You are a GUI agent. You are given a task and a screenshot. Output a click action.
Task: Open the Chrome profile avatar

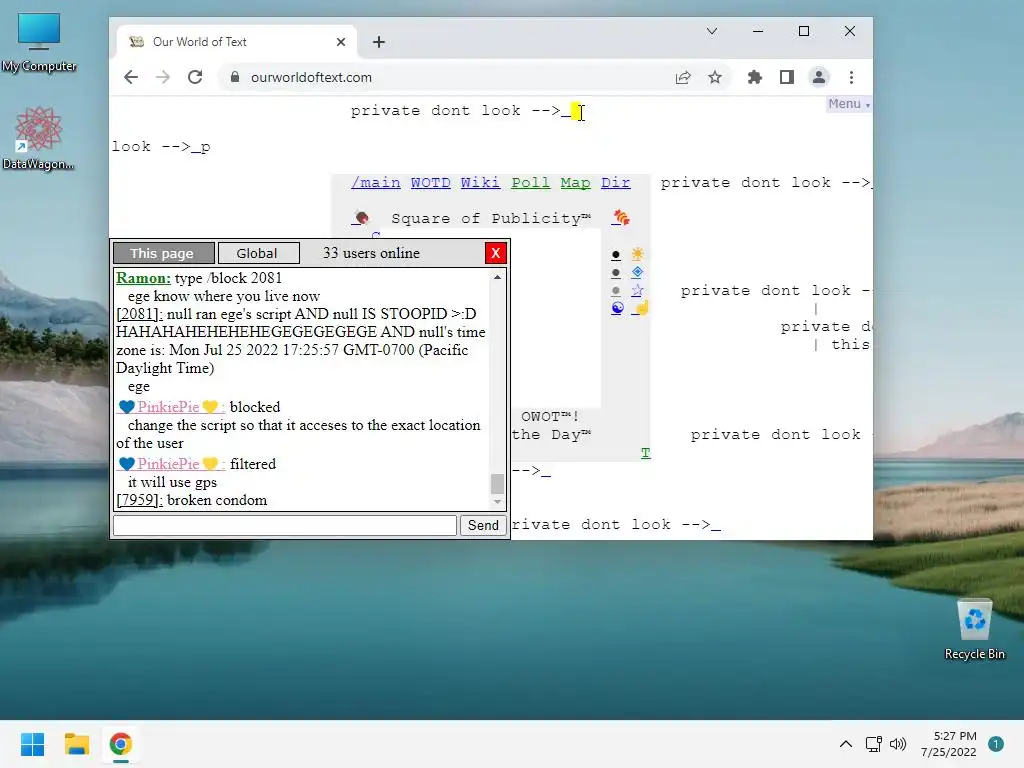pos(819,77)
